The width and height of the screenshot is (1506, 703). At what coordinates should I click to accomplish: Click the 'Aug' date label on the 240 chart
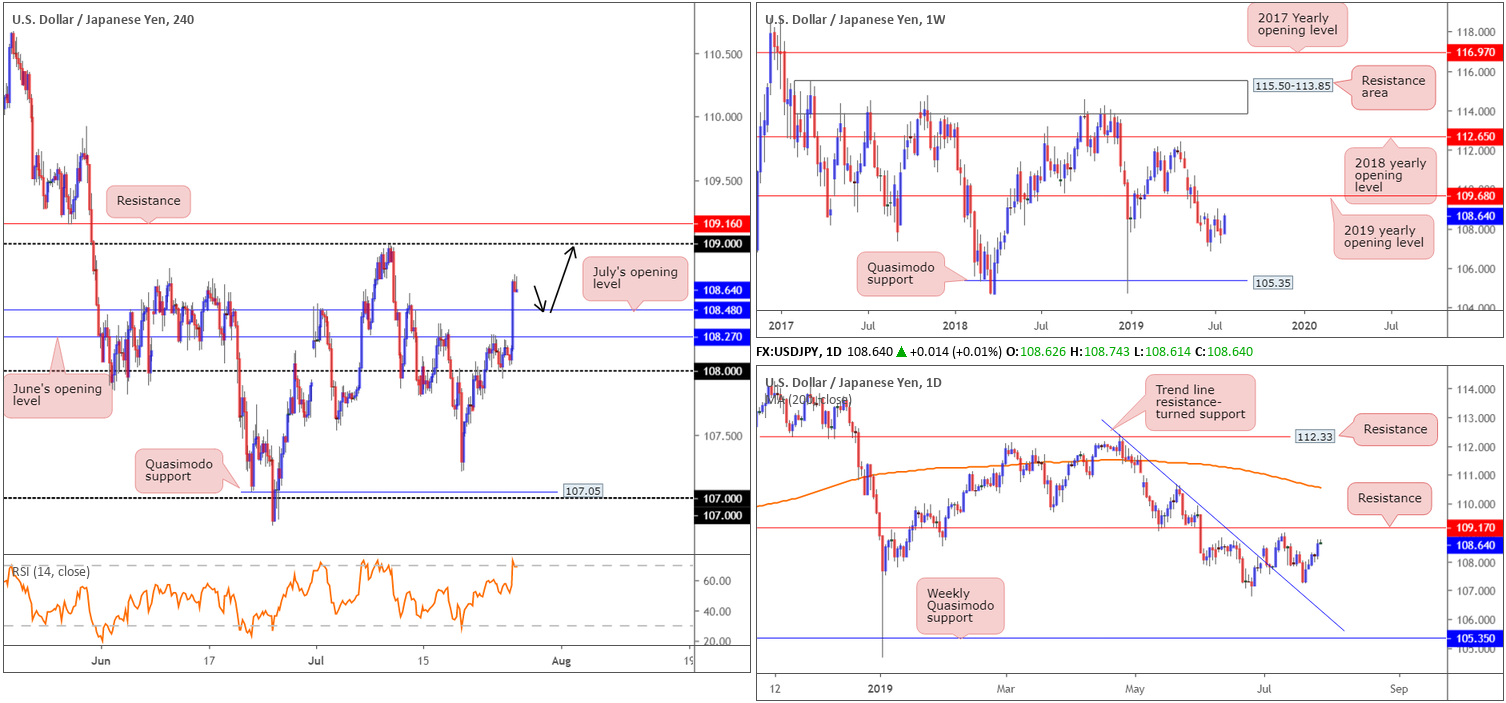pos(561,661)
